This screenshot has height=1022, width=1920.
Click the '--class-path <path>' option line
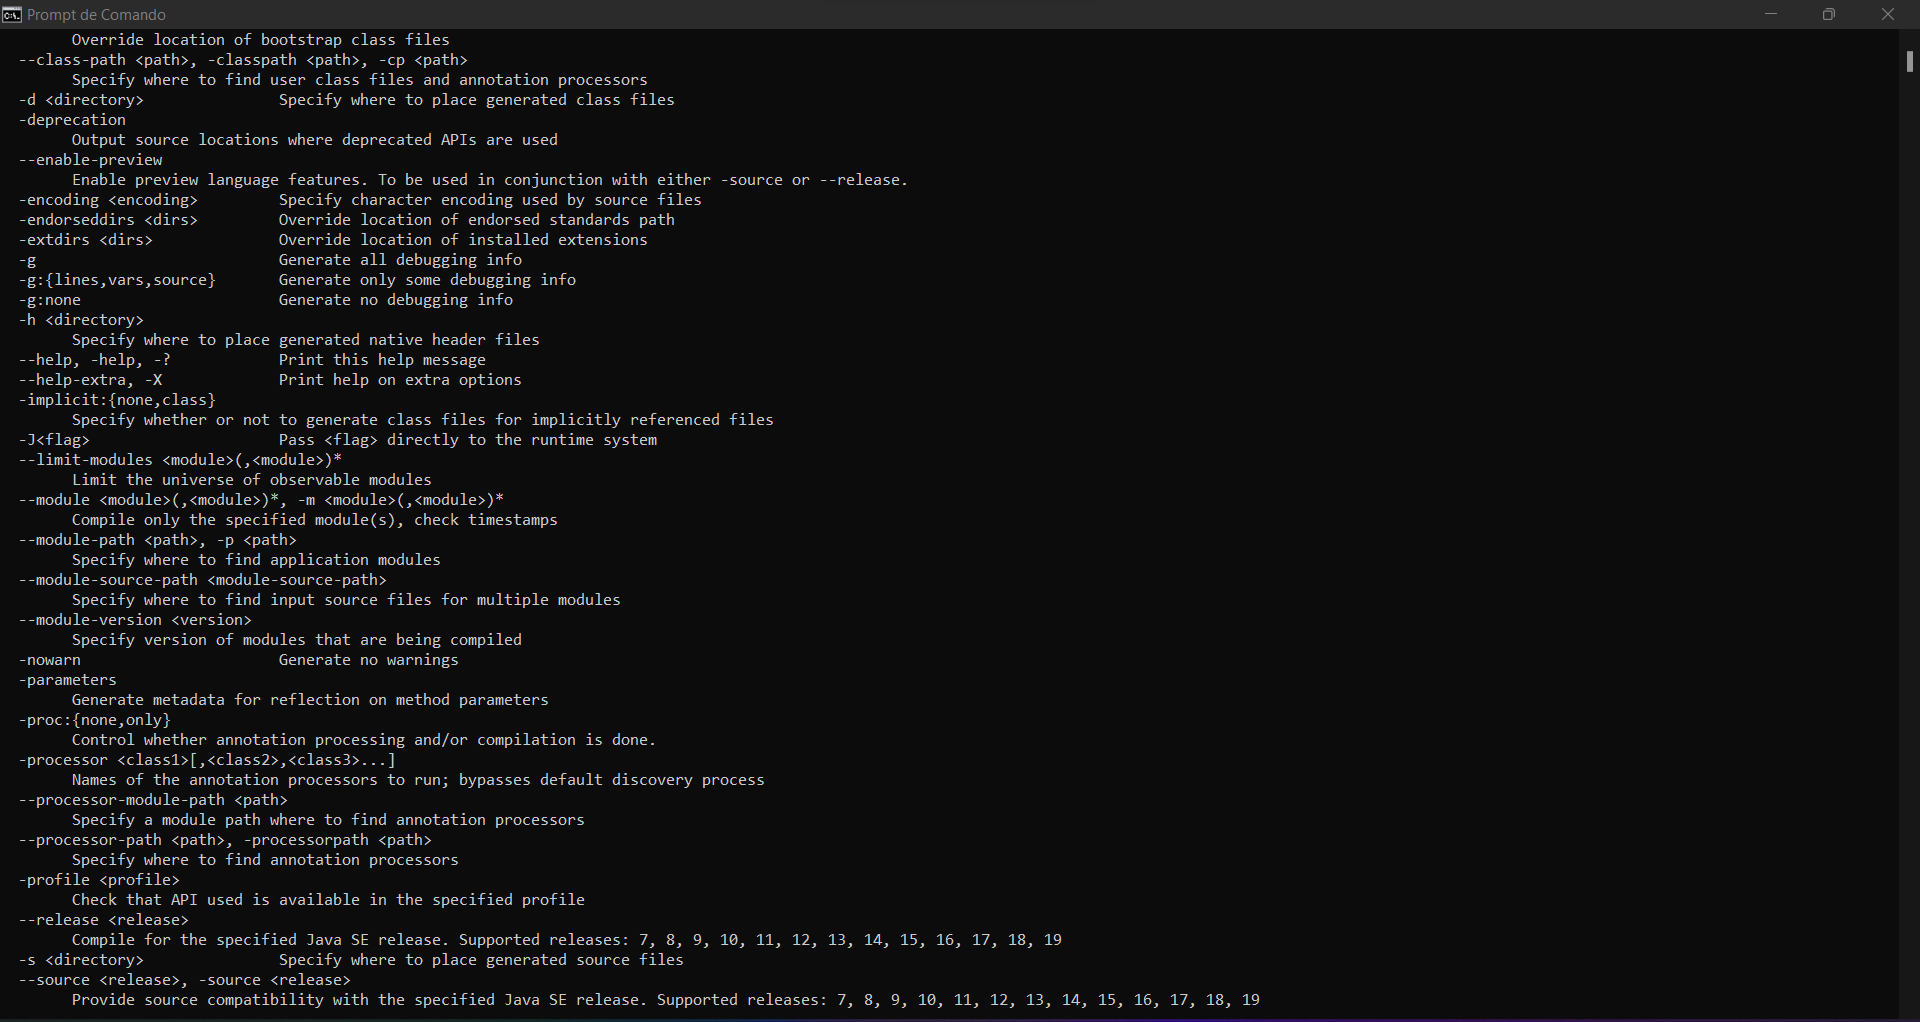(x=243, y=60)
